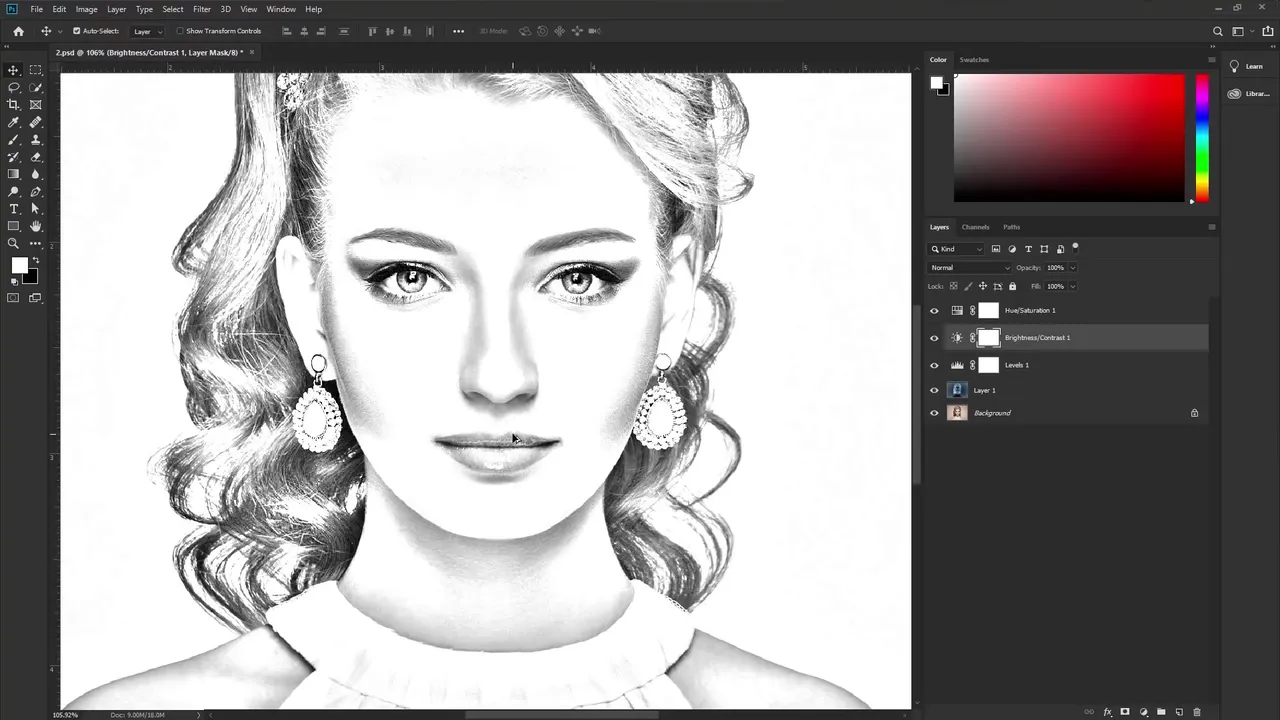Add a layer mask from Layers footer
This screenshot has height=720, width=1280.
point(1125,712)
